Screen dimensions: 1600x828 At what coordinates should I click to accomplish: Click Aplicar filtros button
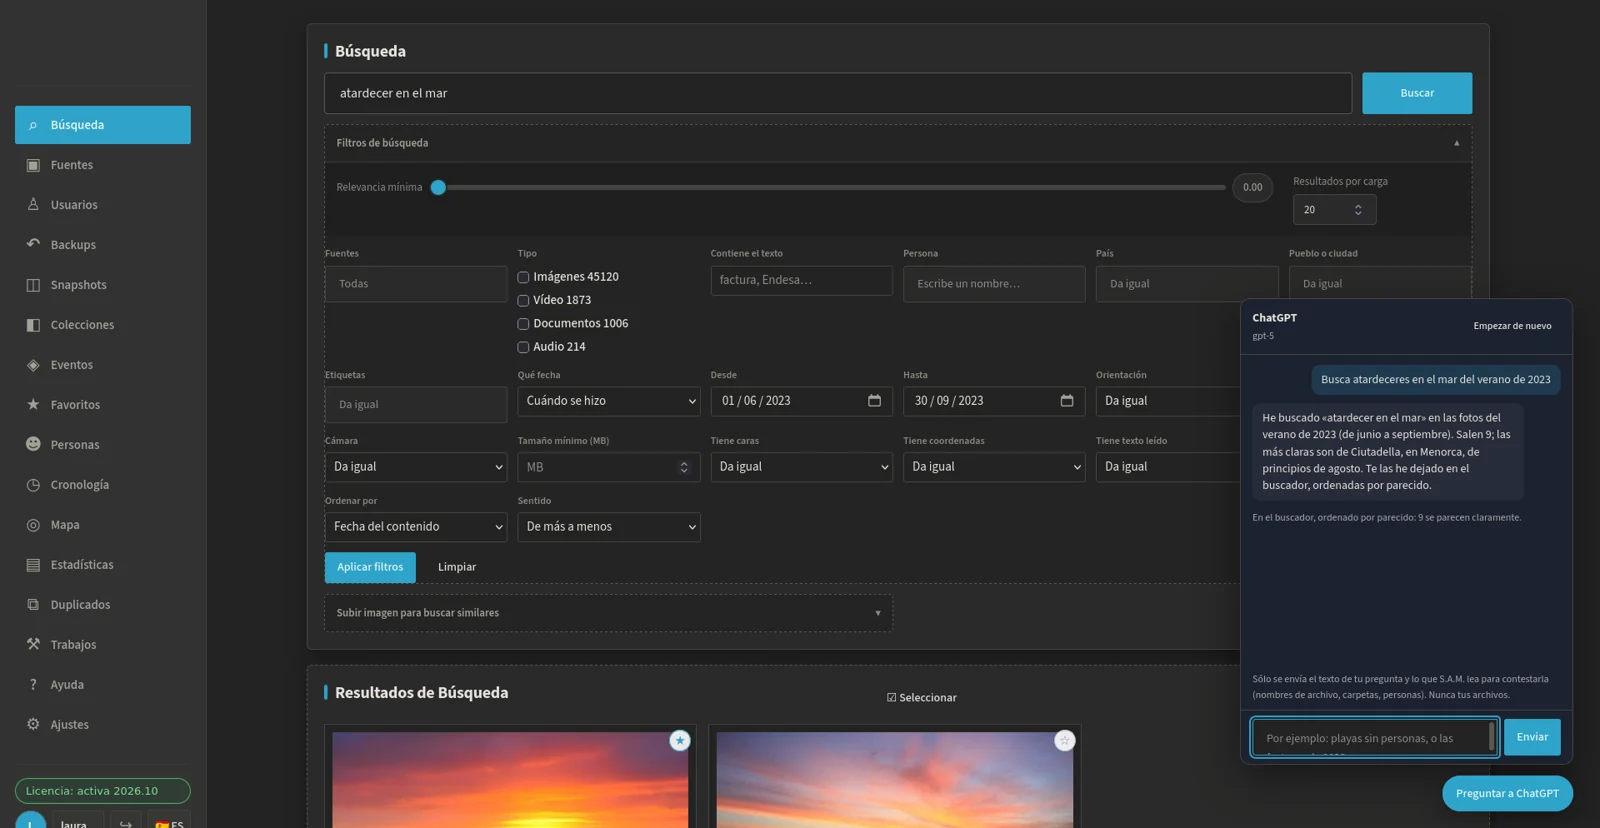tap(370, 567)
